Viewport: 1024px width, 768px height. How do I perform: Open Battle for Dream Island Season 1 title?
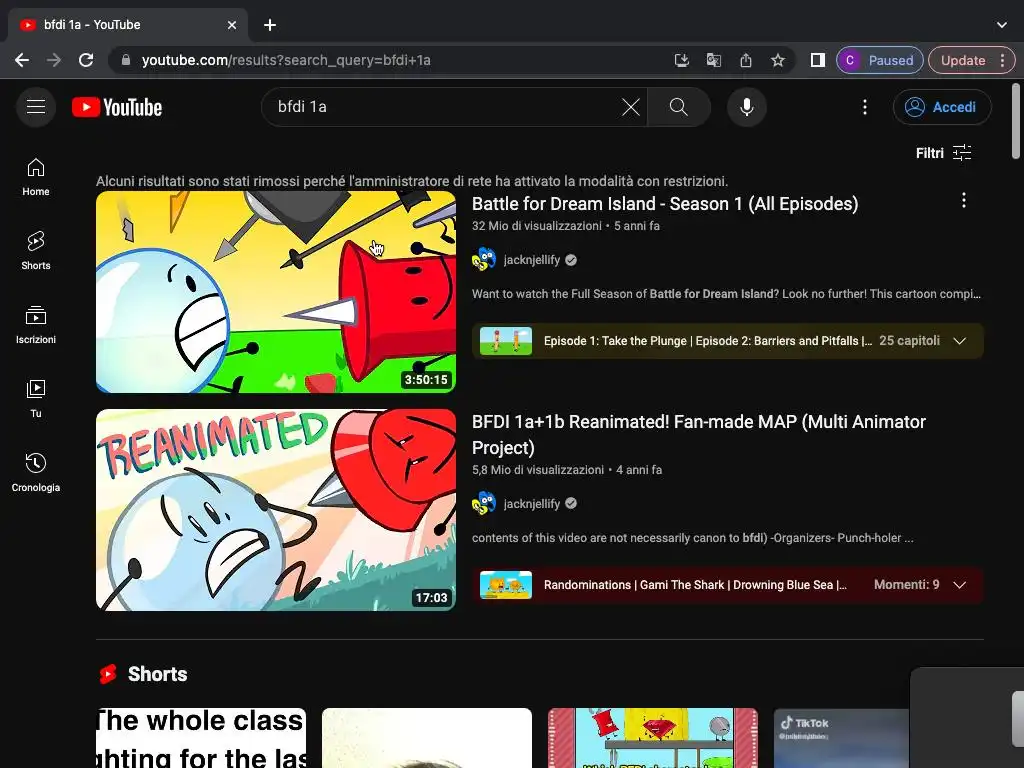[x=665, y=204]
